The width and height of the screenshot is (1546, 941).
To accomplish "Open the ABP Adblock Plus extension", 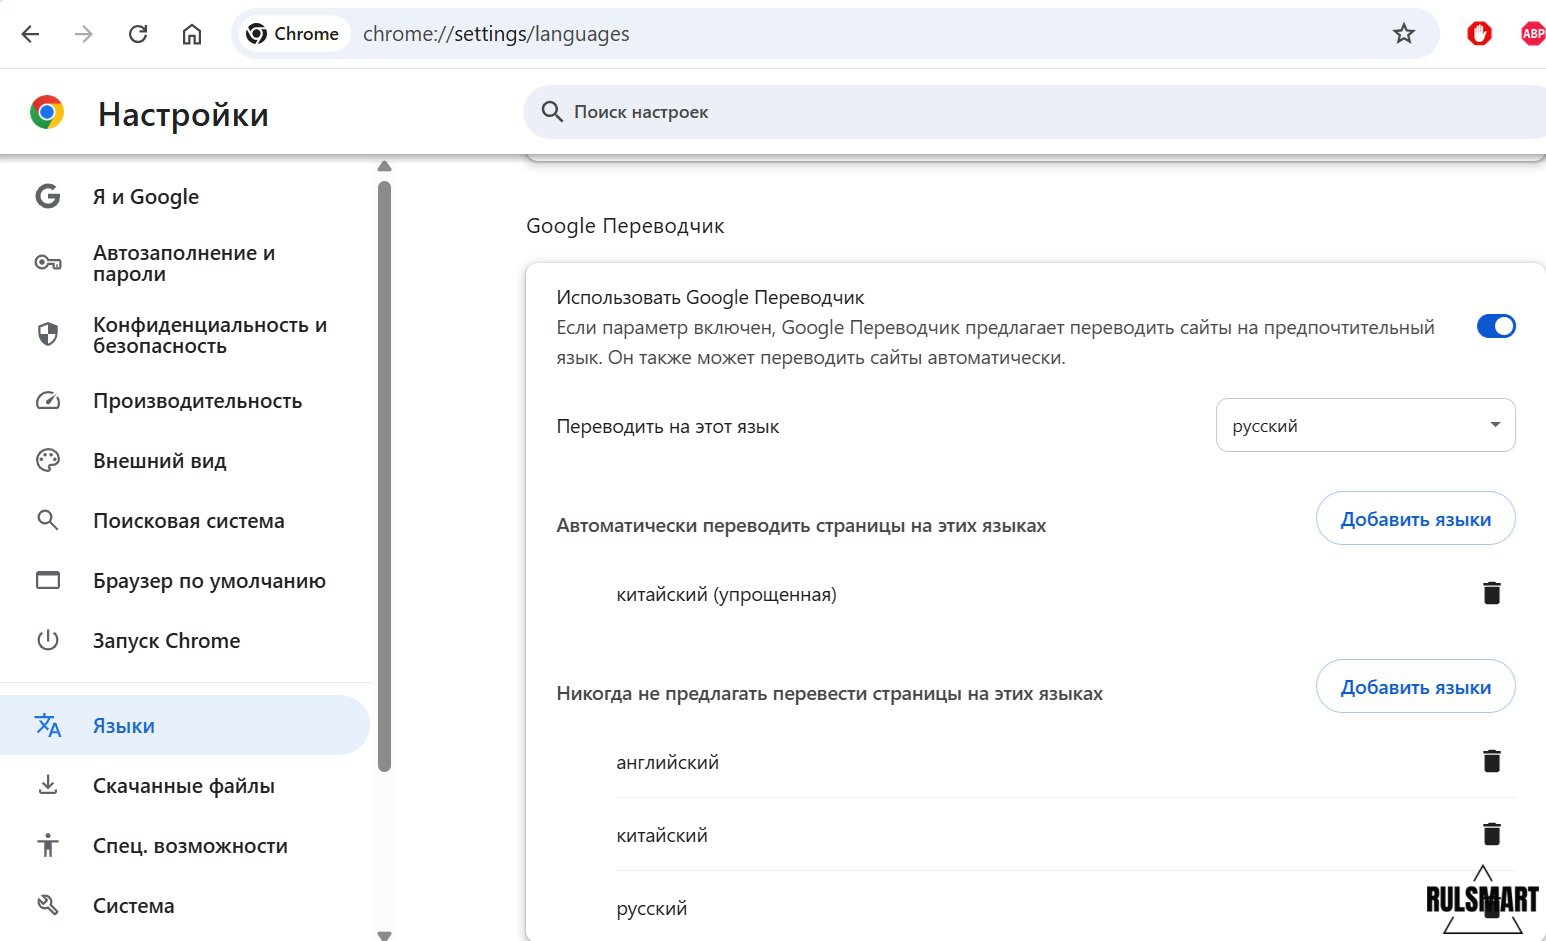I will click(x=1532, y=34).
